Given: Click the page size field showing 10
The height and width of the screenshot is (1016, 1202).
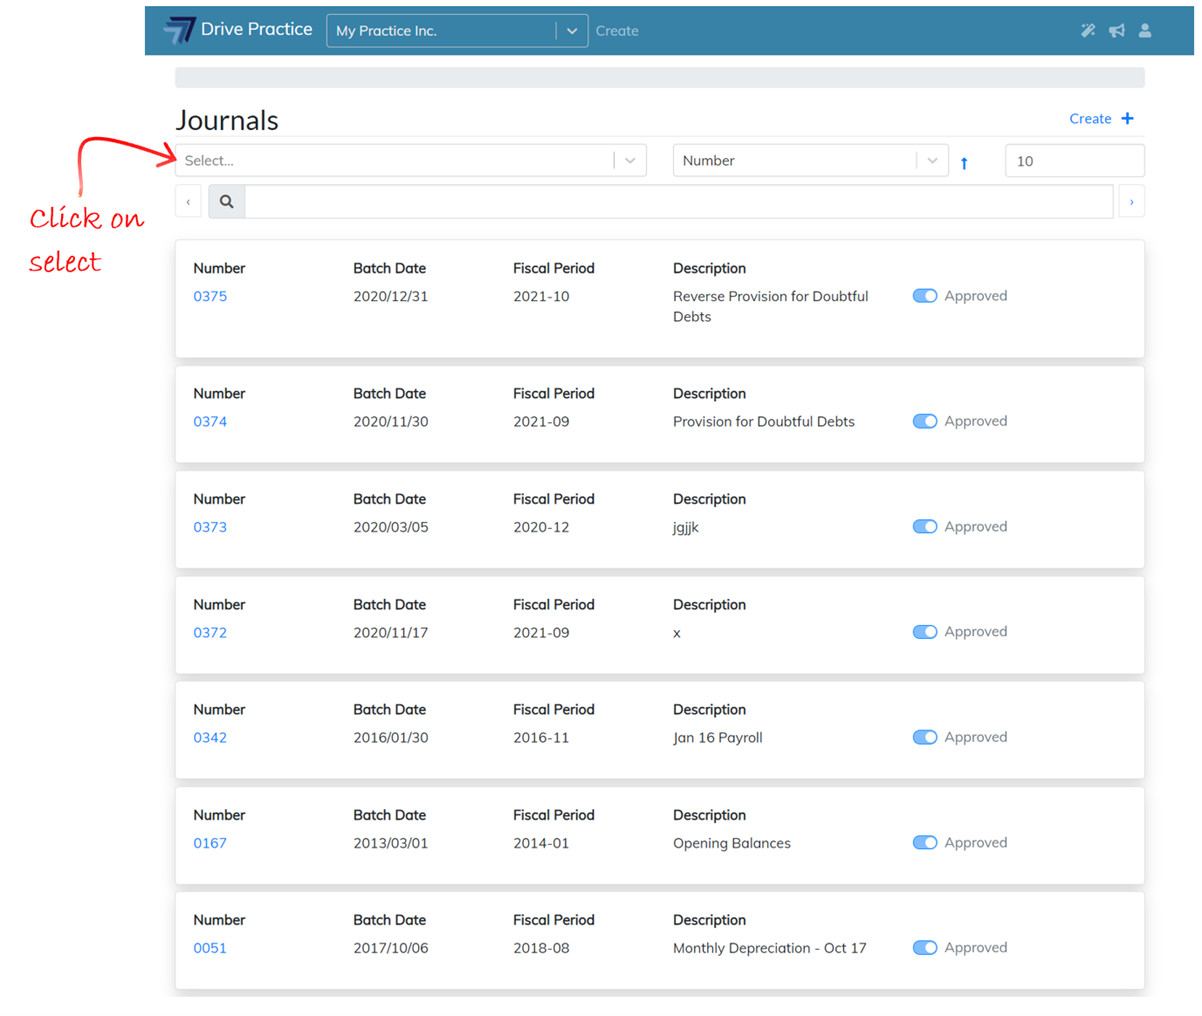Looking at the screenshot, I should 1075,161.
